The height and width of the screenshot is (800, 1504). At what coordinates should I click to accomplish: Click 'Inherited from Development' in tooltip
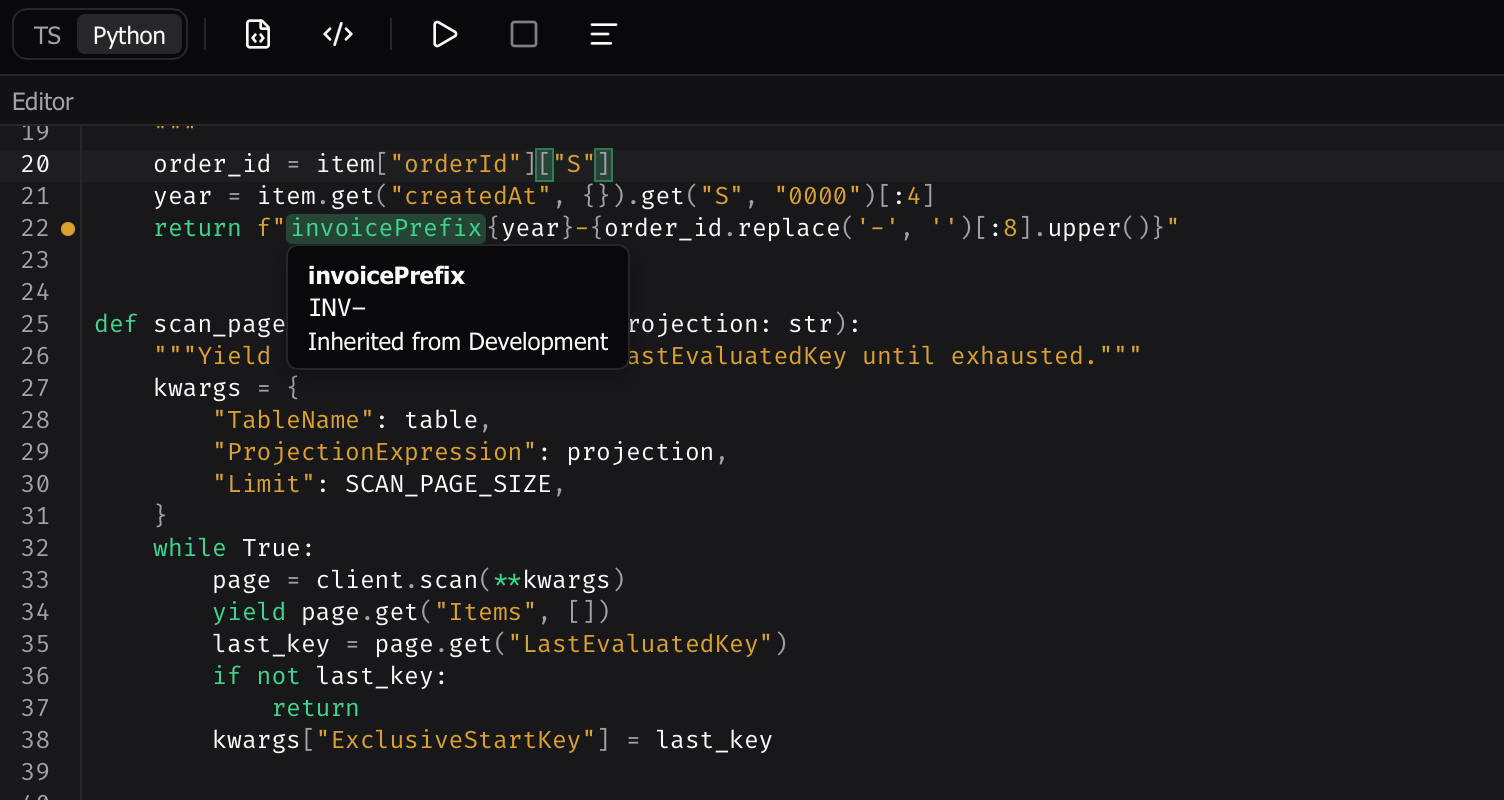458,342
